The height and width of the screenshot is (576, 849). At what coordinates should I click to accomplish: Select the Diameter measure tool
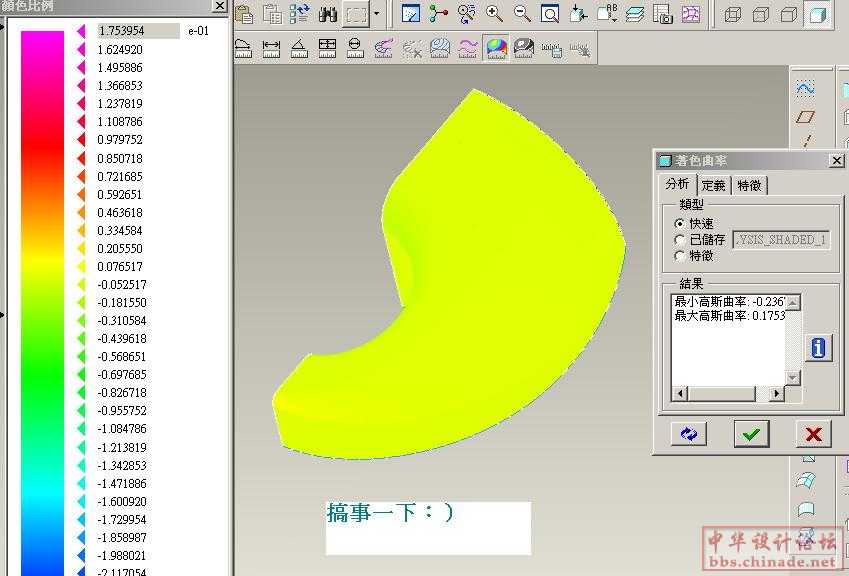(355, 48)
